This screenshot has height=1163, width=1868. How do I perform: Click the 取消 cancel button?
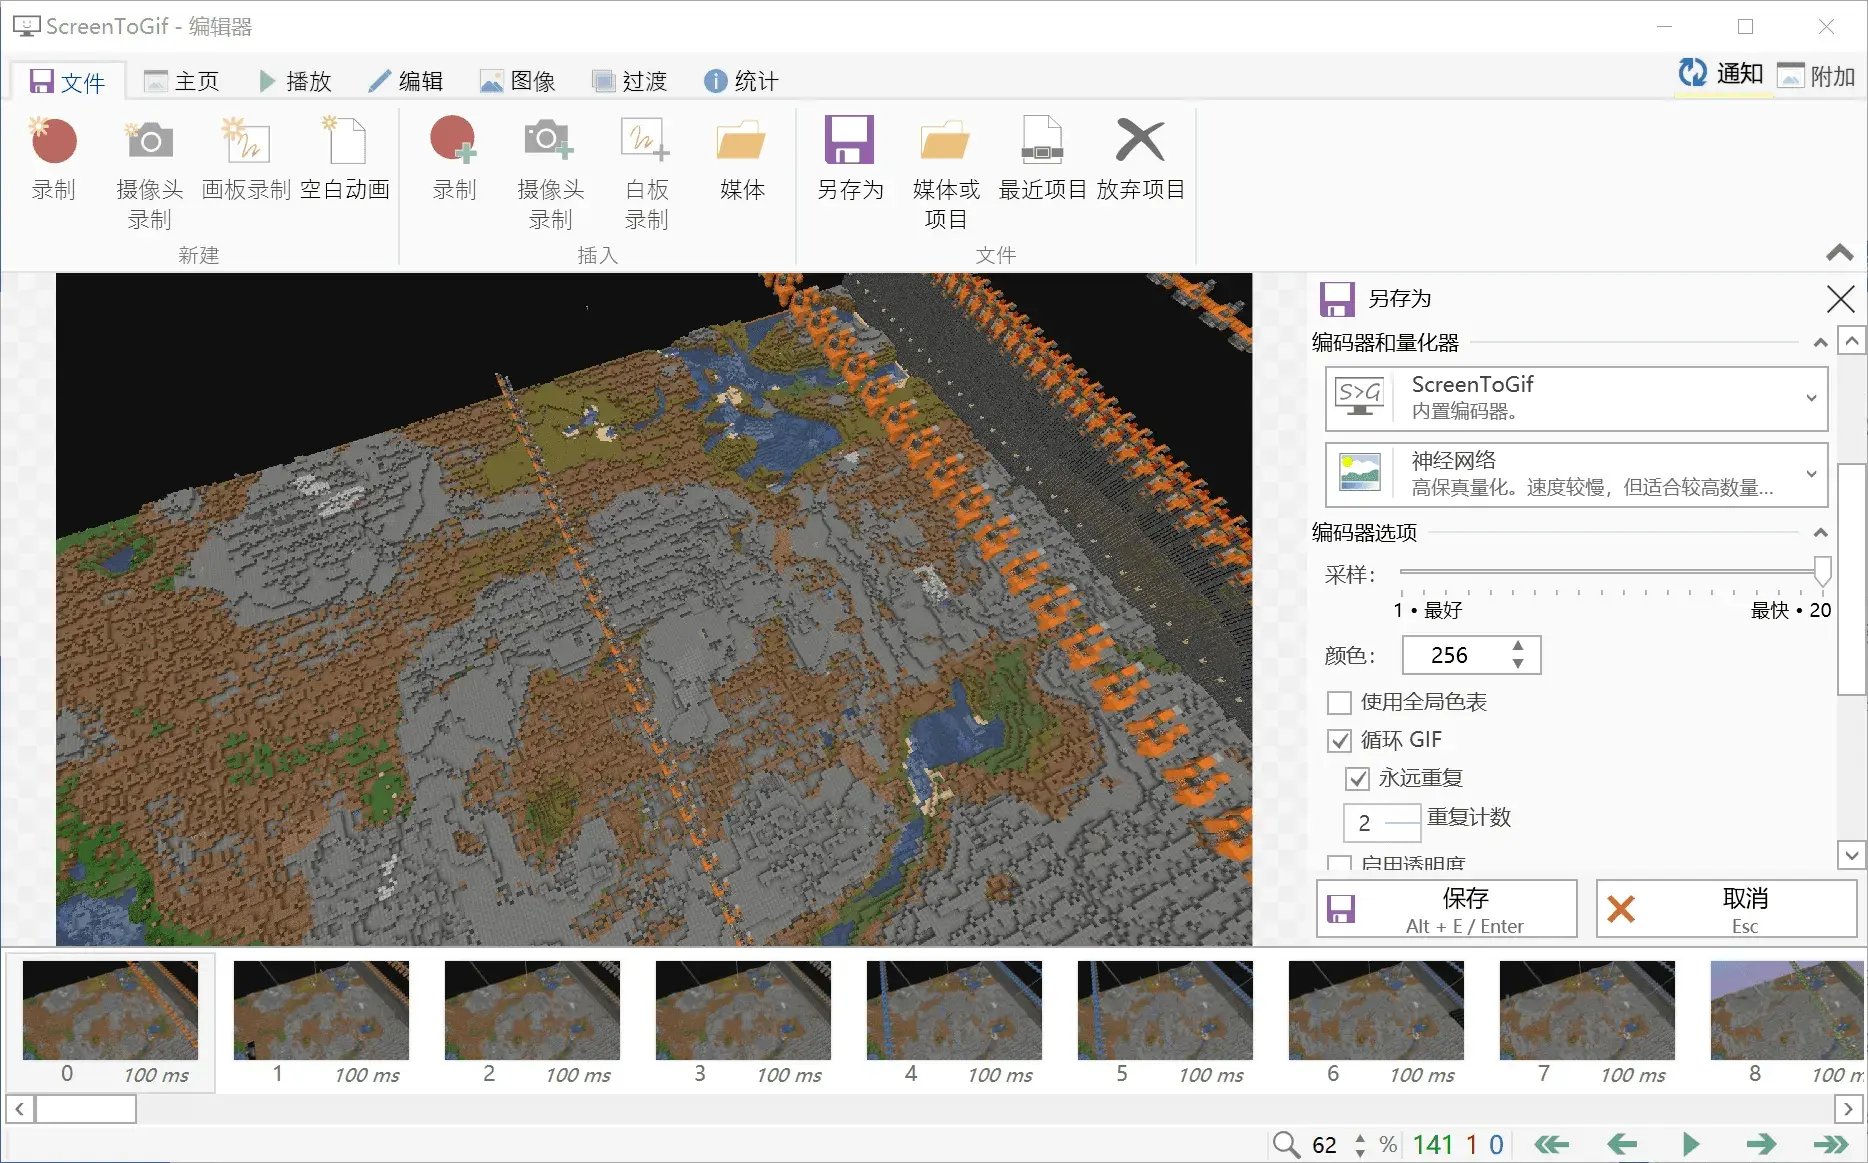1727,909
